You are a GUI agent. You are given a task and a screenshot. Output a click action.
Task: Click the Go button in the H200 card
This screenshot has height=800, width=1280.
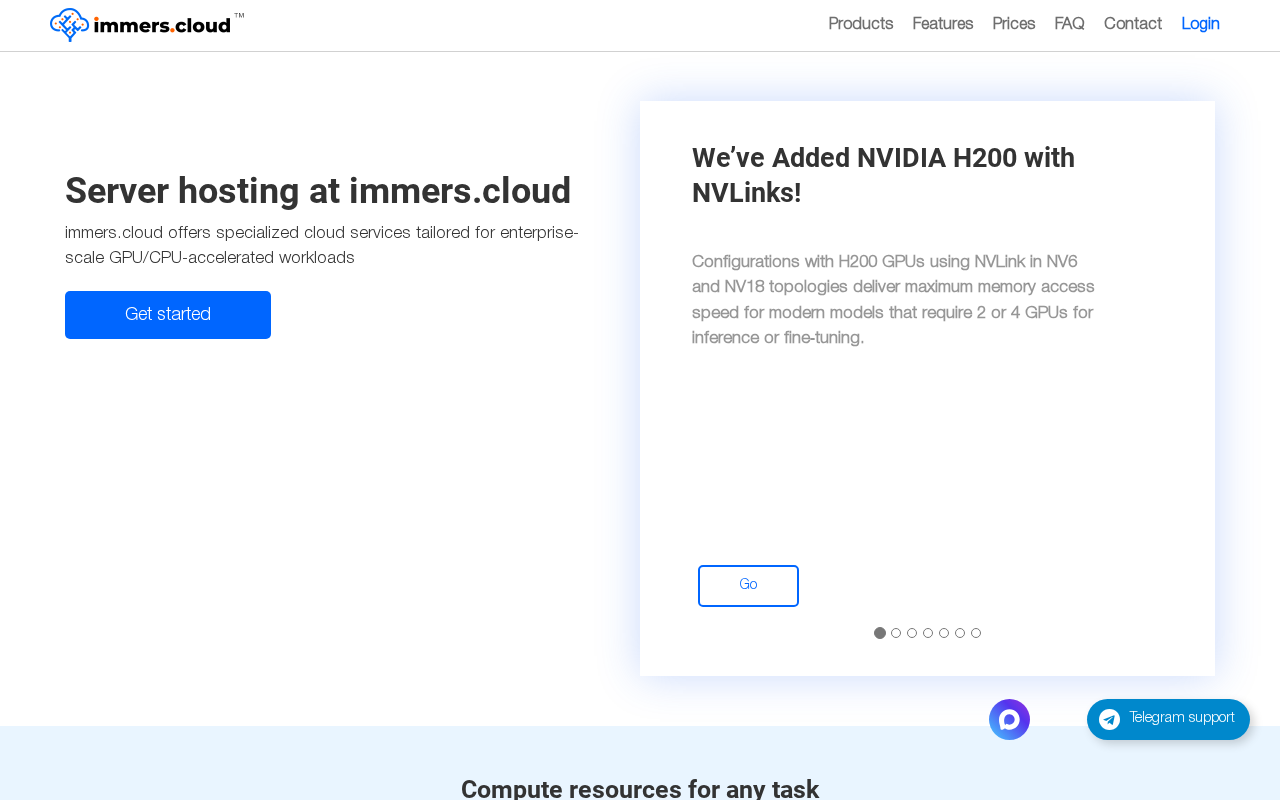748,586
